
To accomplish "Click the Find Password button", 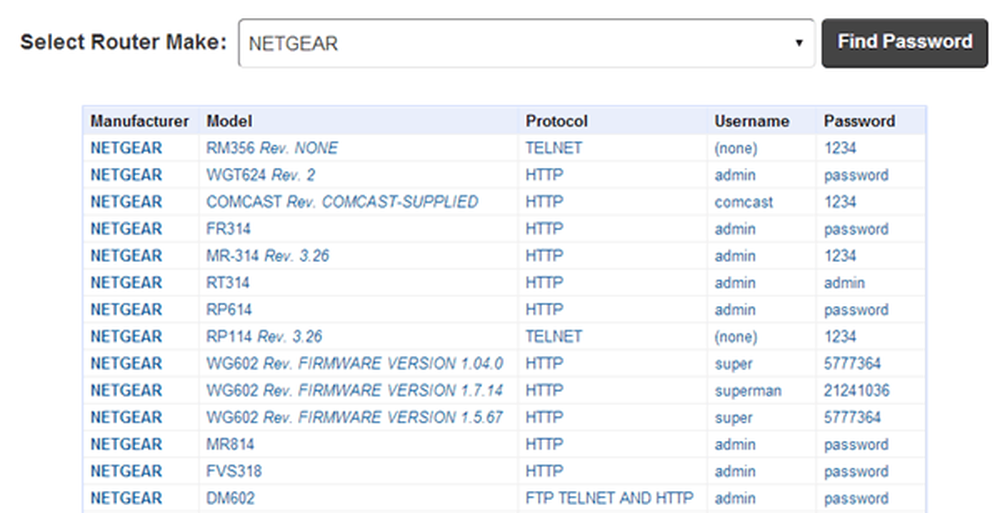I will pos(904,43).
